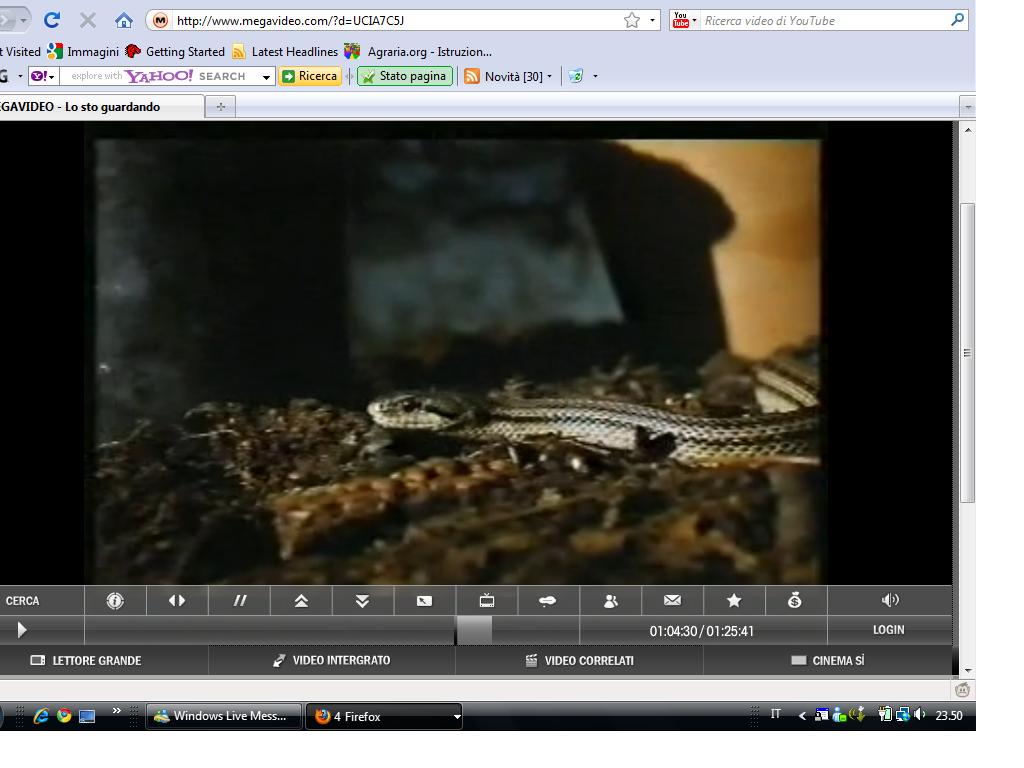1024x768 pixels.
Task: Click VIDEO CORRELATI button
Action: (x=580, y=661)
